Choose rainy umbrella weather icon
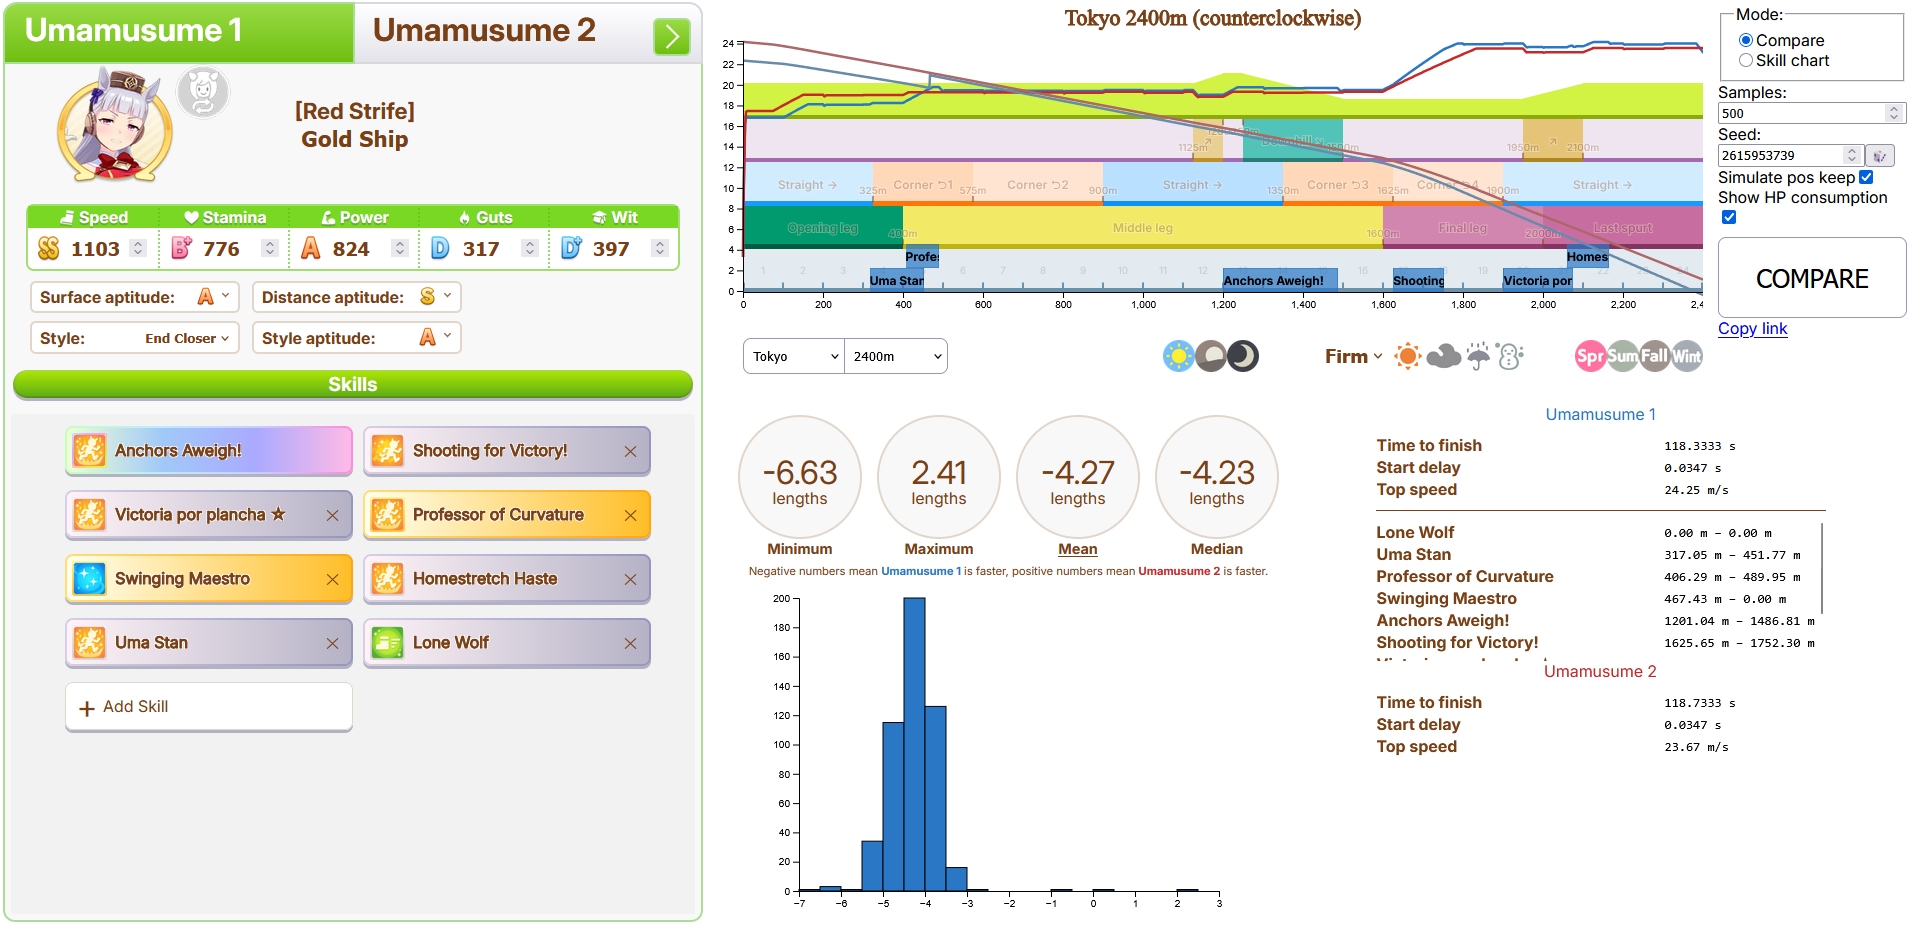The image size is (1909, 930). (x=1478, y=356)
